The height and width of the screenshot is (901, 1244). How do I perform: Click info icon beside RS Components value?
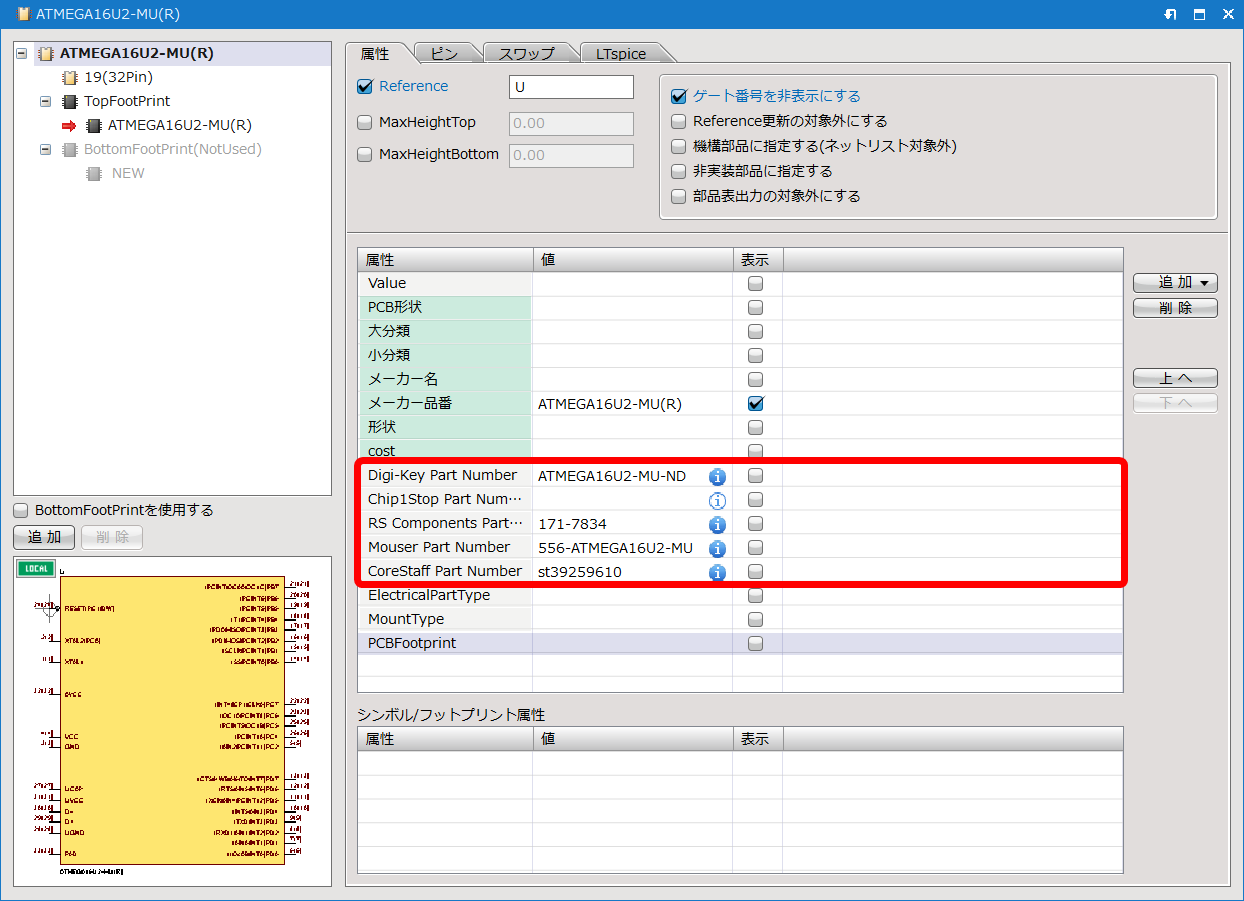point(717,524)
